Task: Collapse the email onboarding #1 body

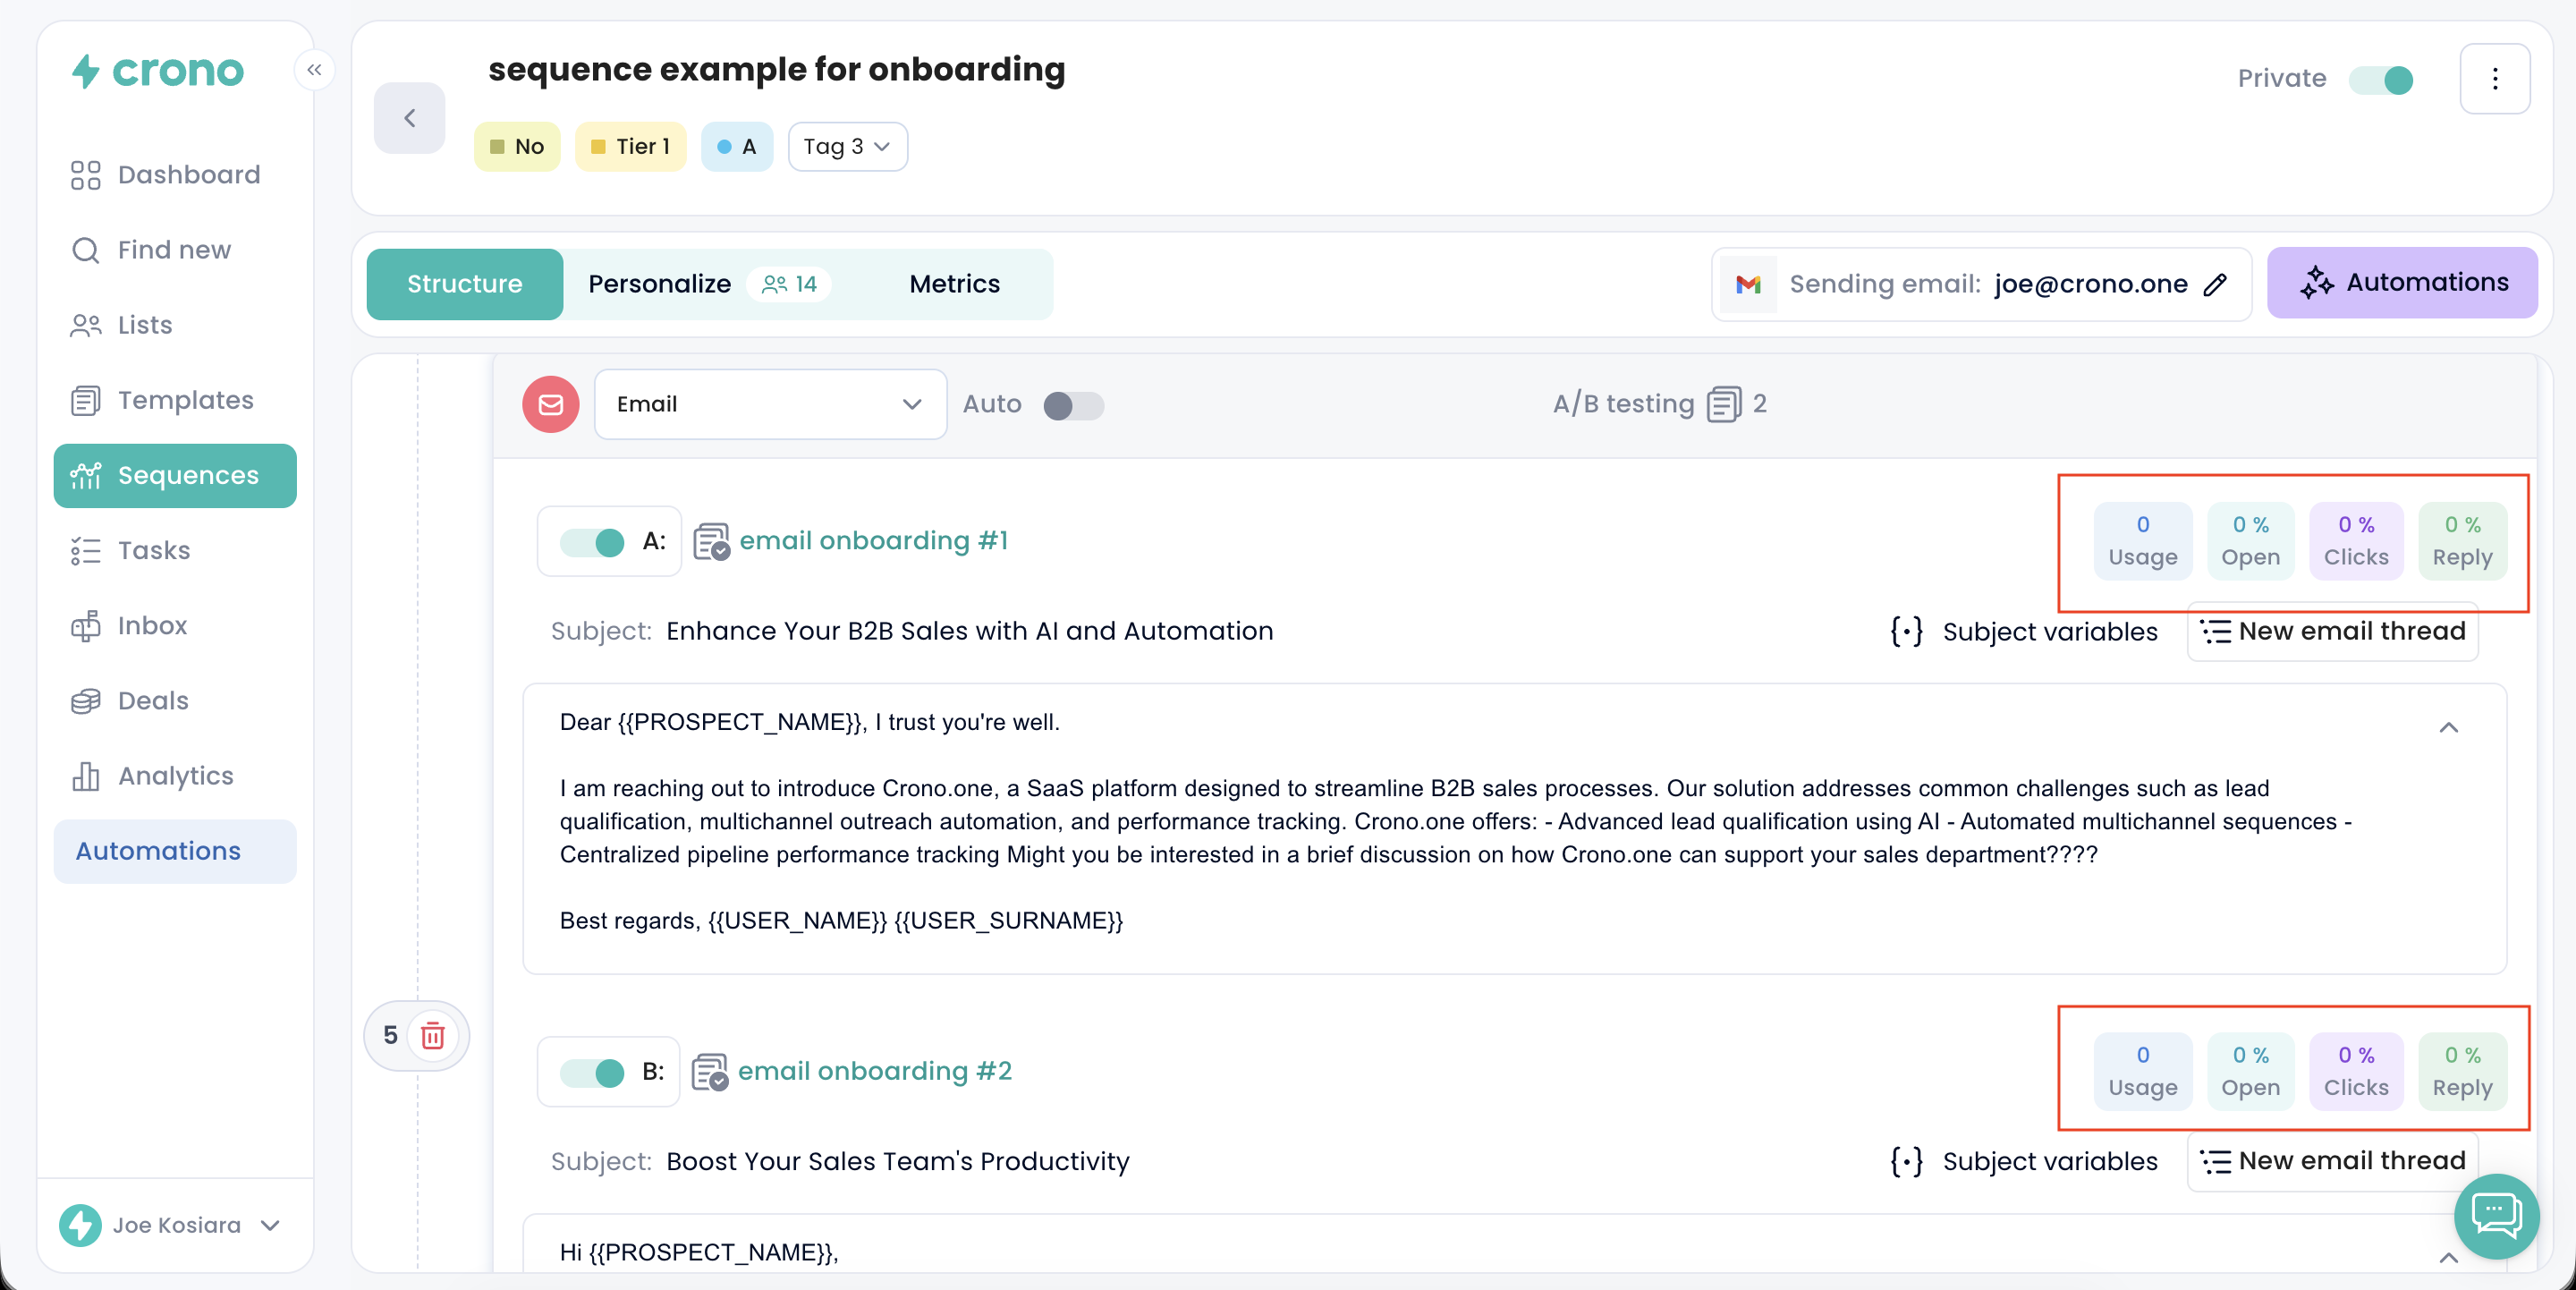Action: pos(2448,727)
